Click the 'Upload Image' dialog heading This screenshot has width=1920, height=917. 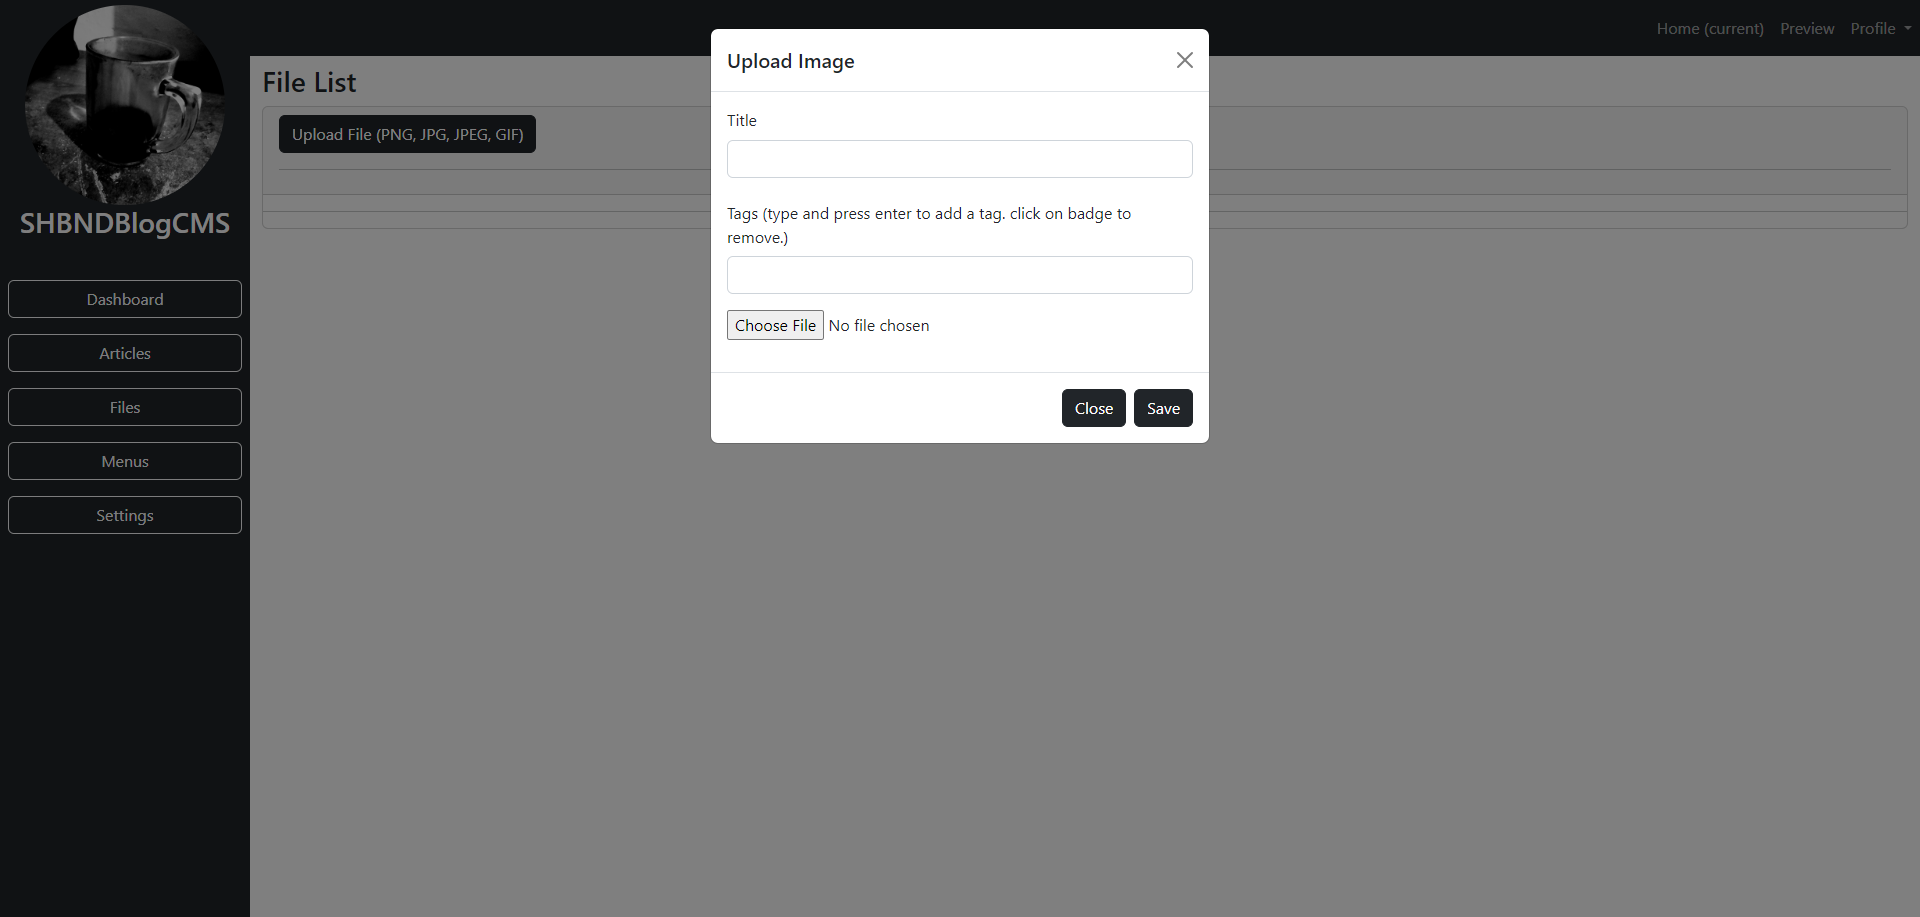tap(791, 61)
